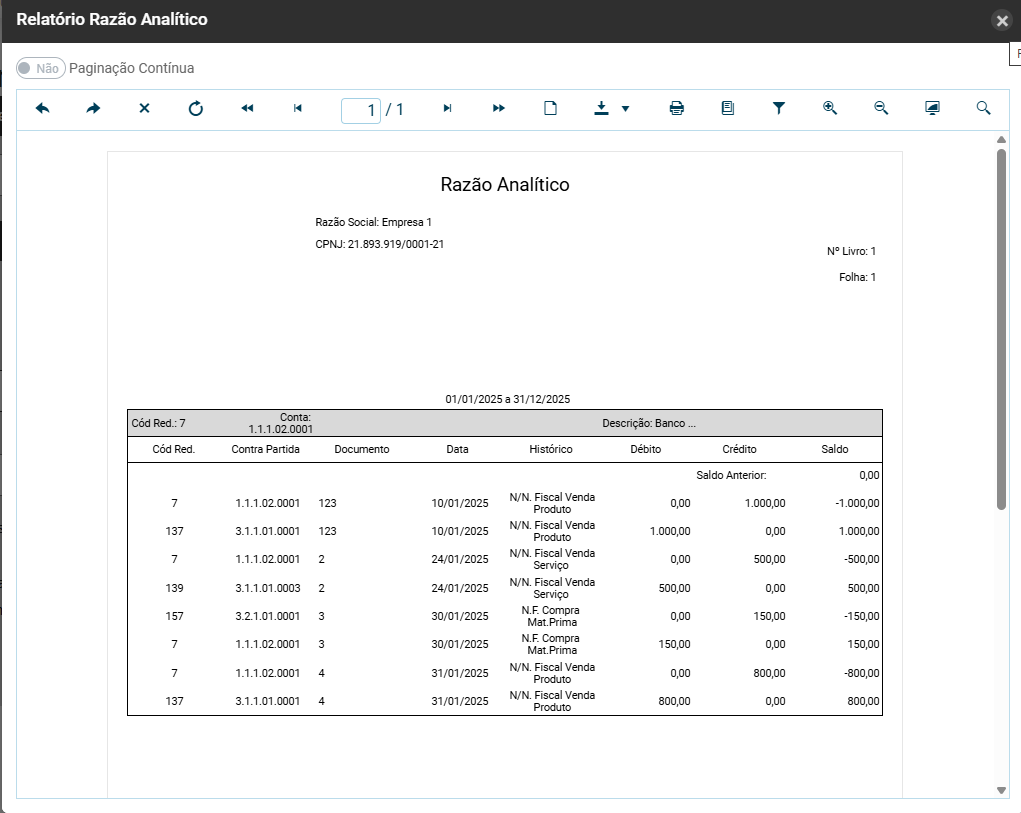Click the forward (redo) arrow icon
This screenshot has width=1021, height=813.
[x=93, y=109]
